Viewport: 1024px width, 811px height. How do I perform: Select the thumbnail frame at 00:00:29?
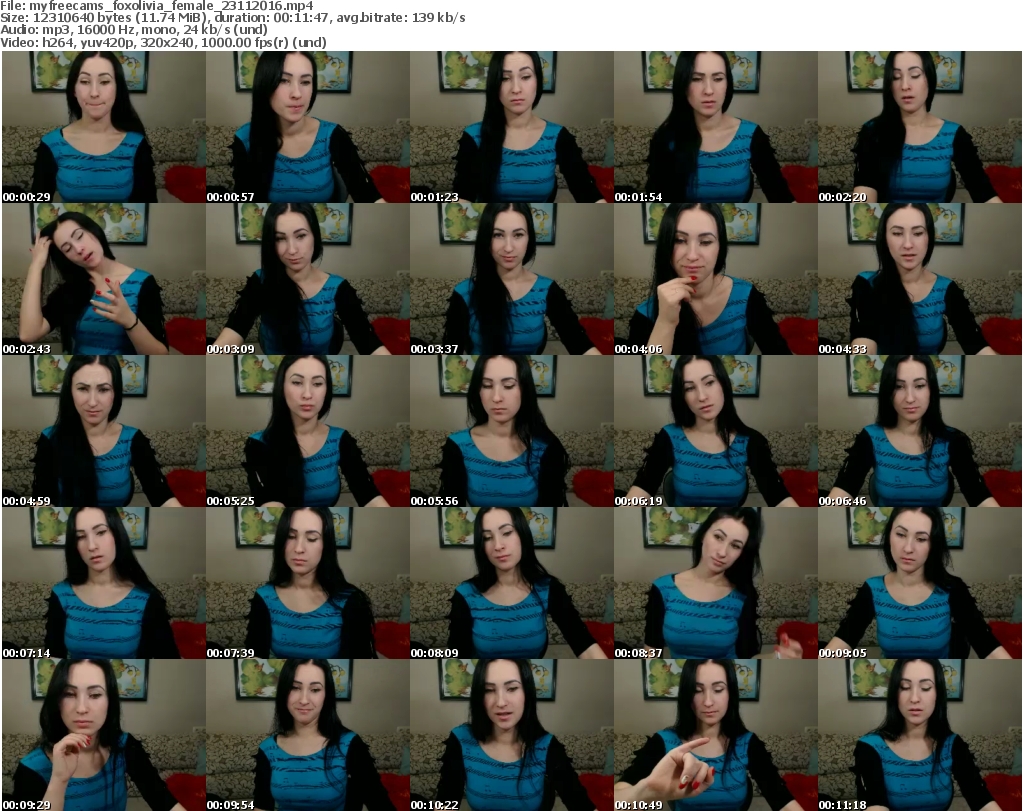point(104,127)
